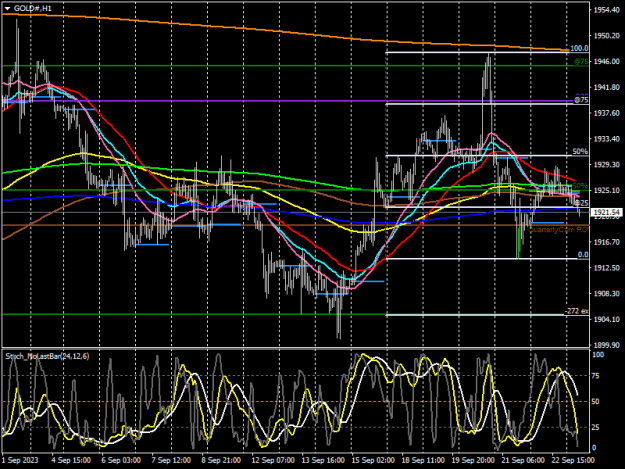Click the Stoch_NoLastBar(24,12,6) indicator label

pyautogui.click(x=47, y=356)
